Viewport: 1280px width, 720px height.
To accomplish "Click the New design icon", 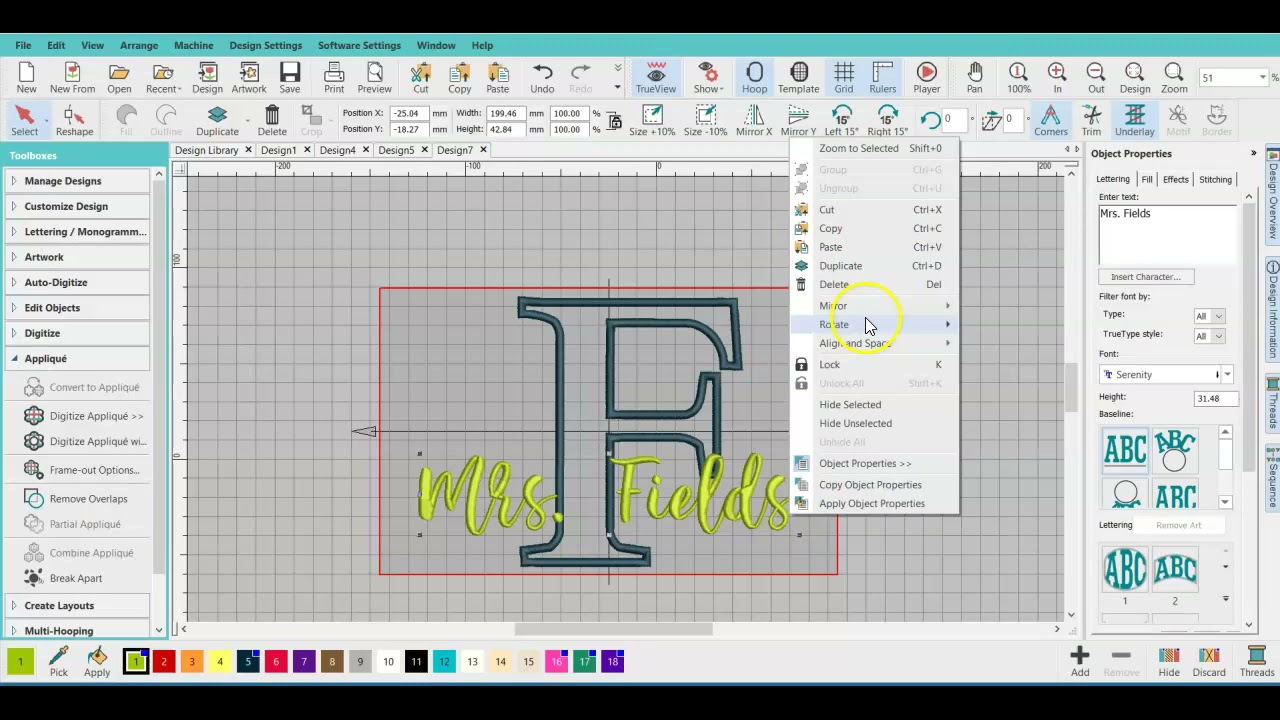I will [26, 78].
